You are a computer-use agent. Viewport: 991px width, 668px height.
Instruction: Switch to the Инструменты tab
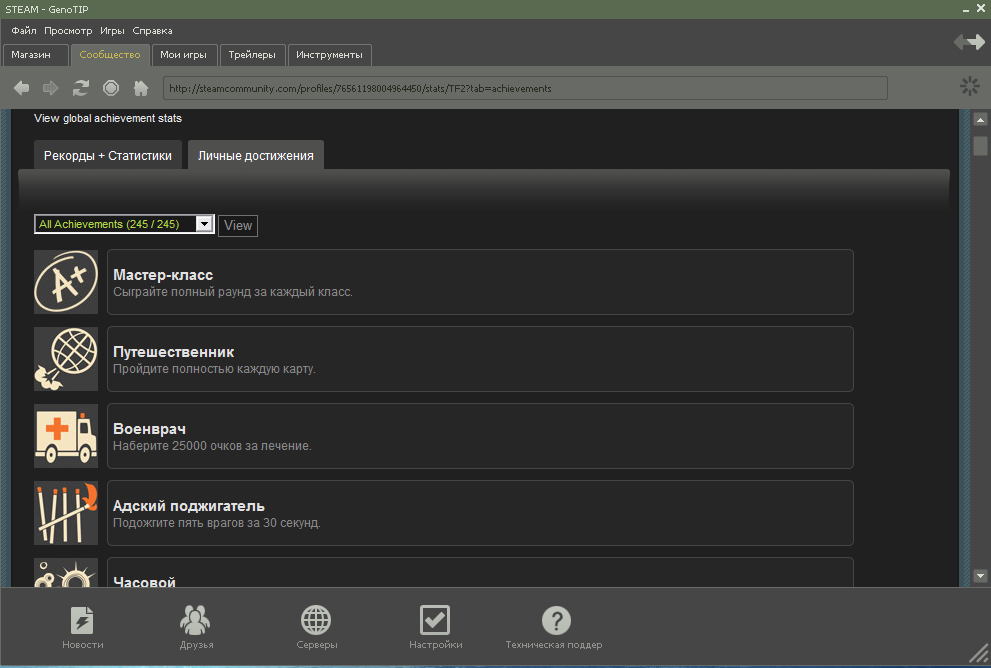pyautogui.click(x=329, y=55)
